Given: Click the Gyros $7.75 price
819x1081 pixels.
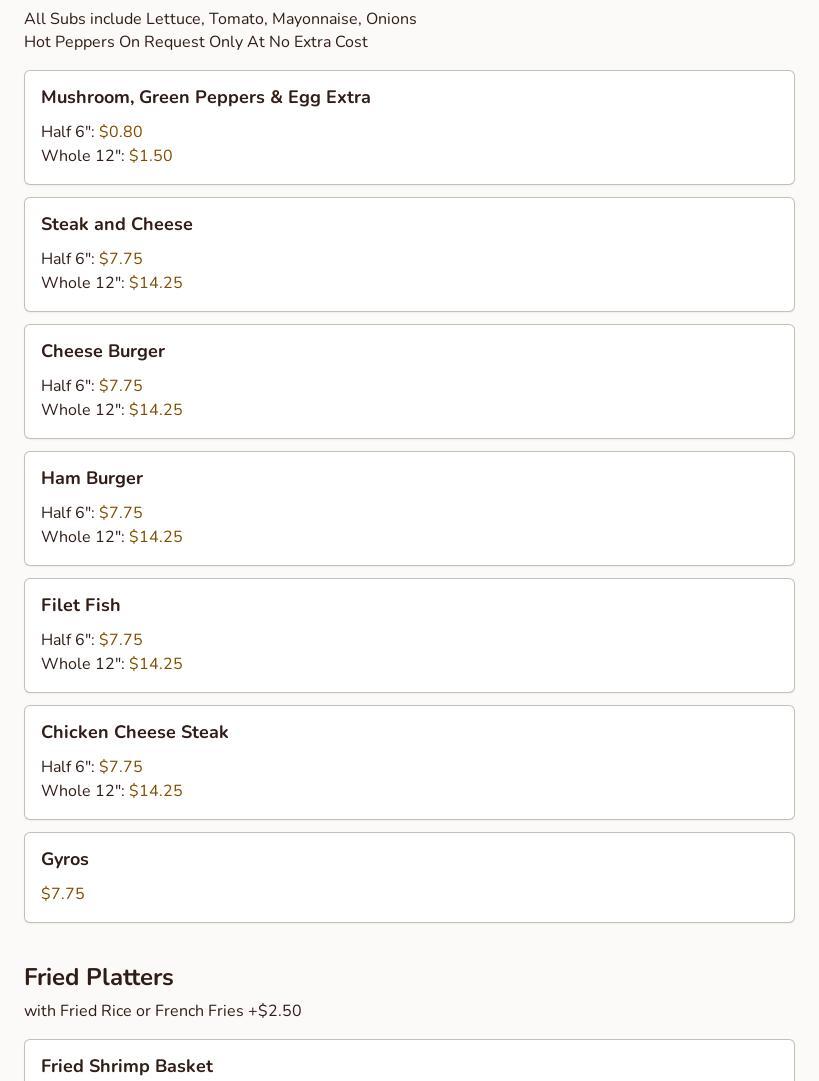Looking at the screenshot, I should tap(63, 894).
